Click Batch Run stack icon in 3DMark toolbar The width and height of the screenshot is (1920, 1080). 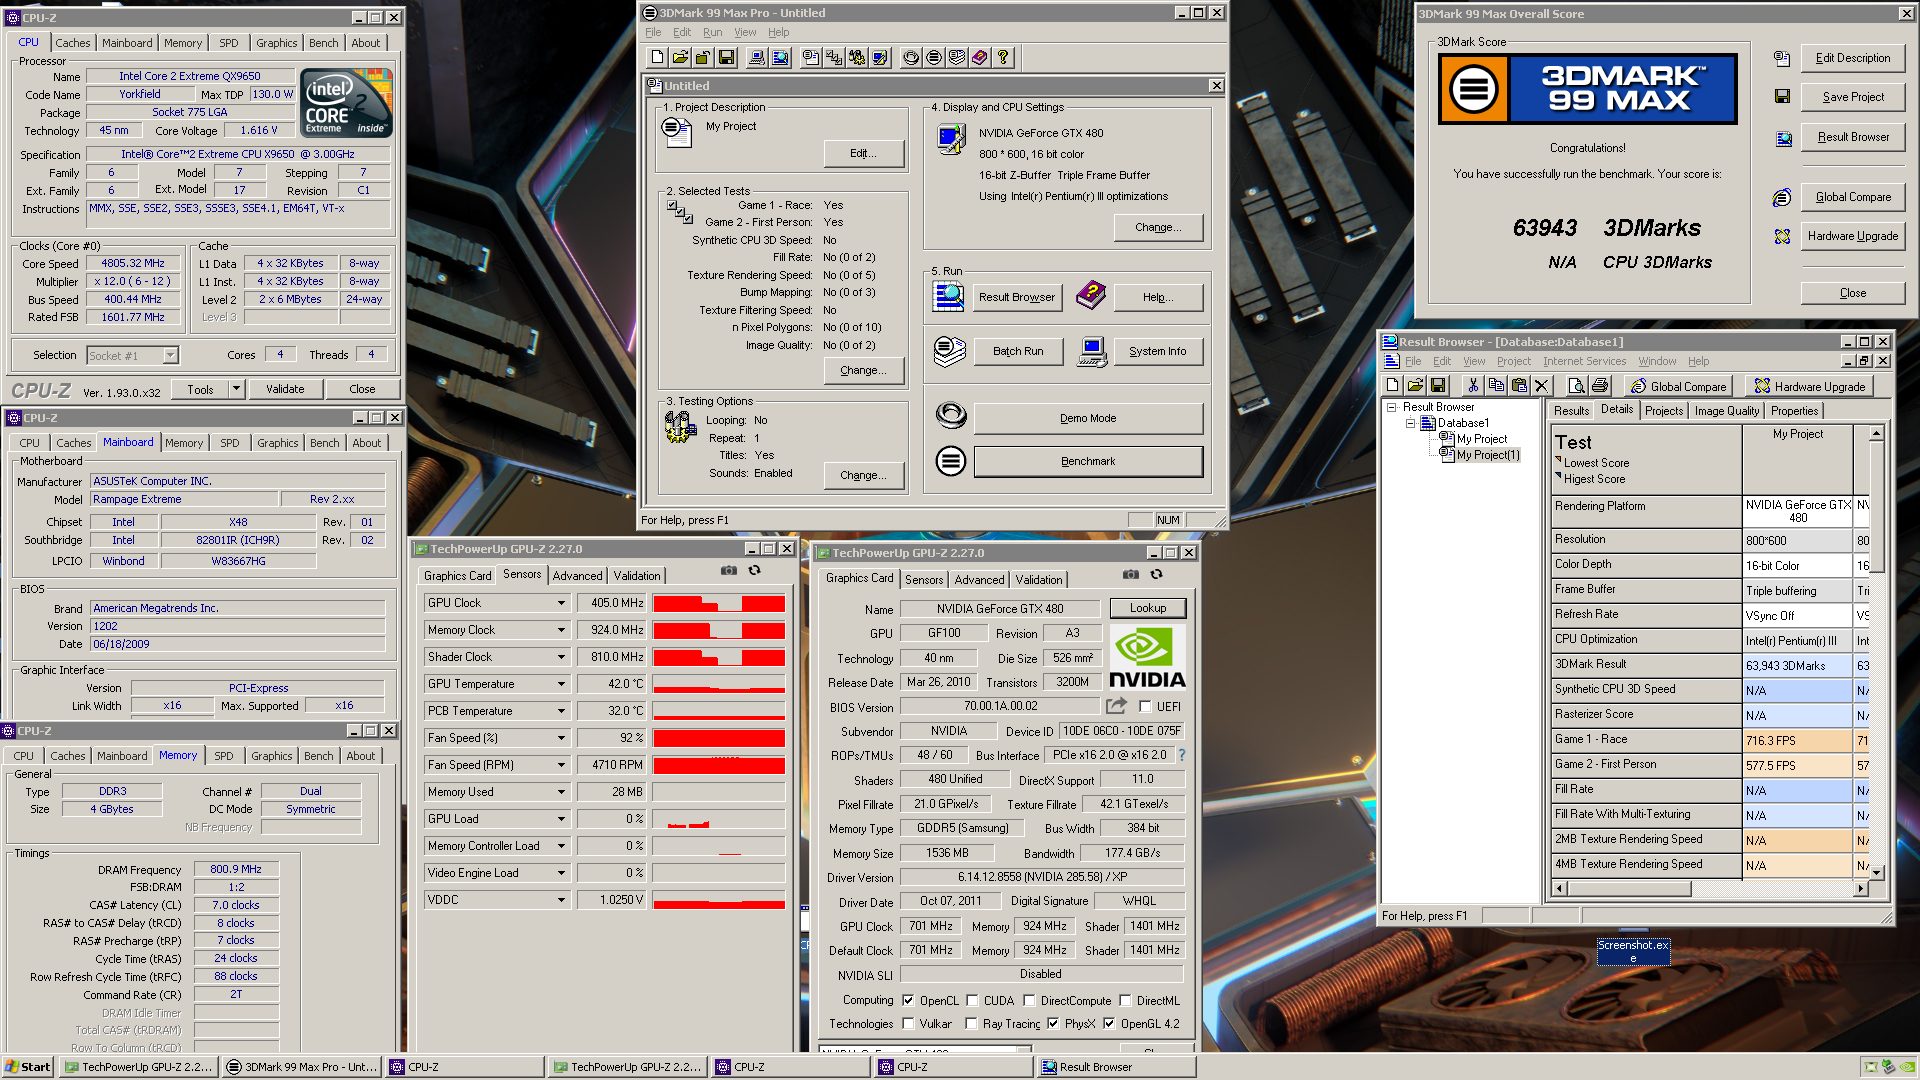point(957,58)
